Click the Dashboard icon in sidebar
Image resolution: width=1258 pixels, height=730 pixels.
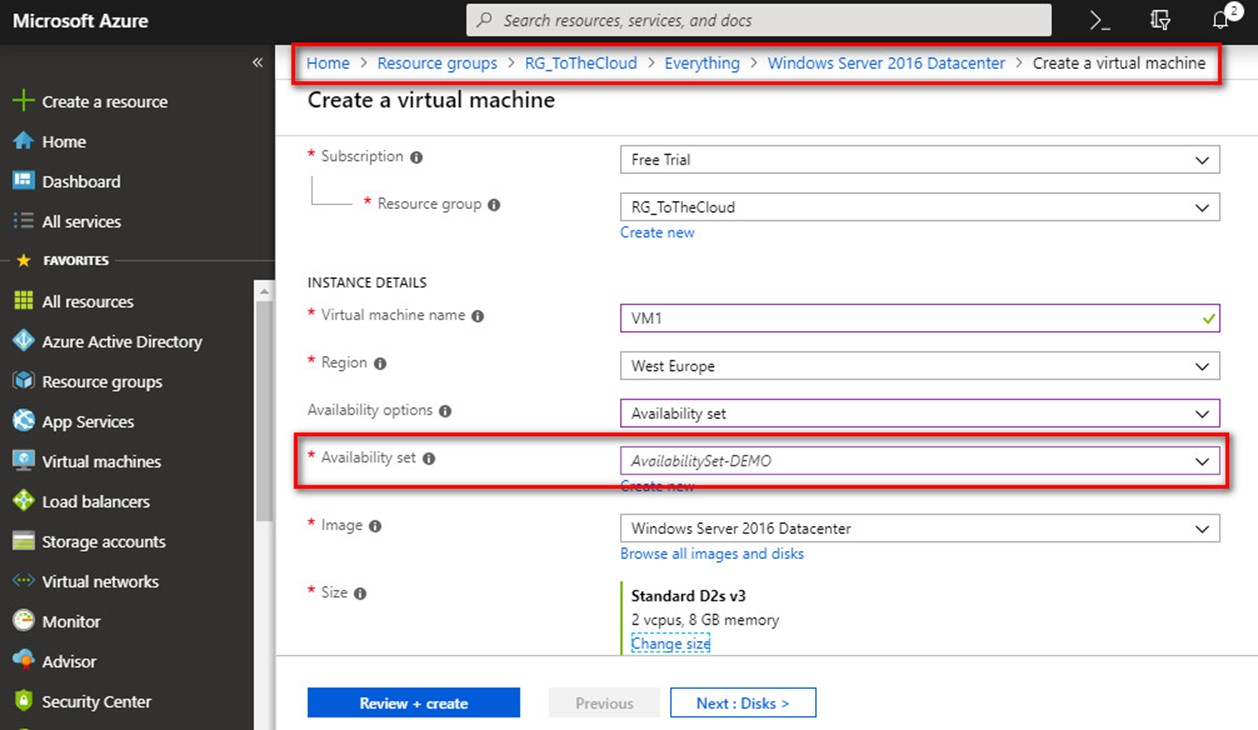pos(23,181)
